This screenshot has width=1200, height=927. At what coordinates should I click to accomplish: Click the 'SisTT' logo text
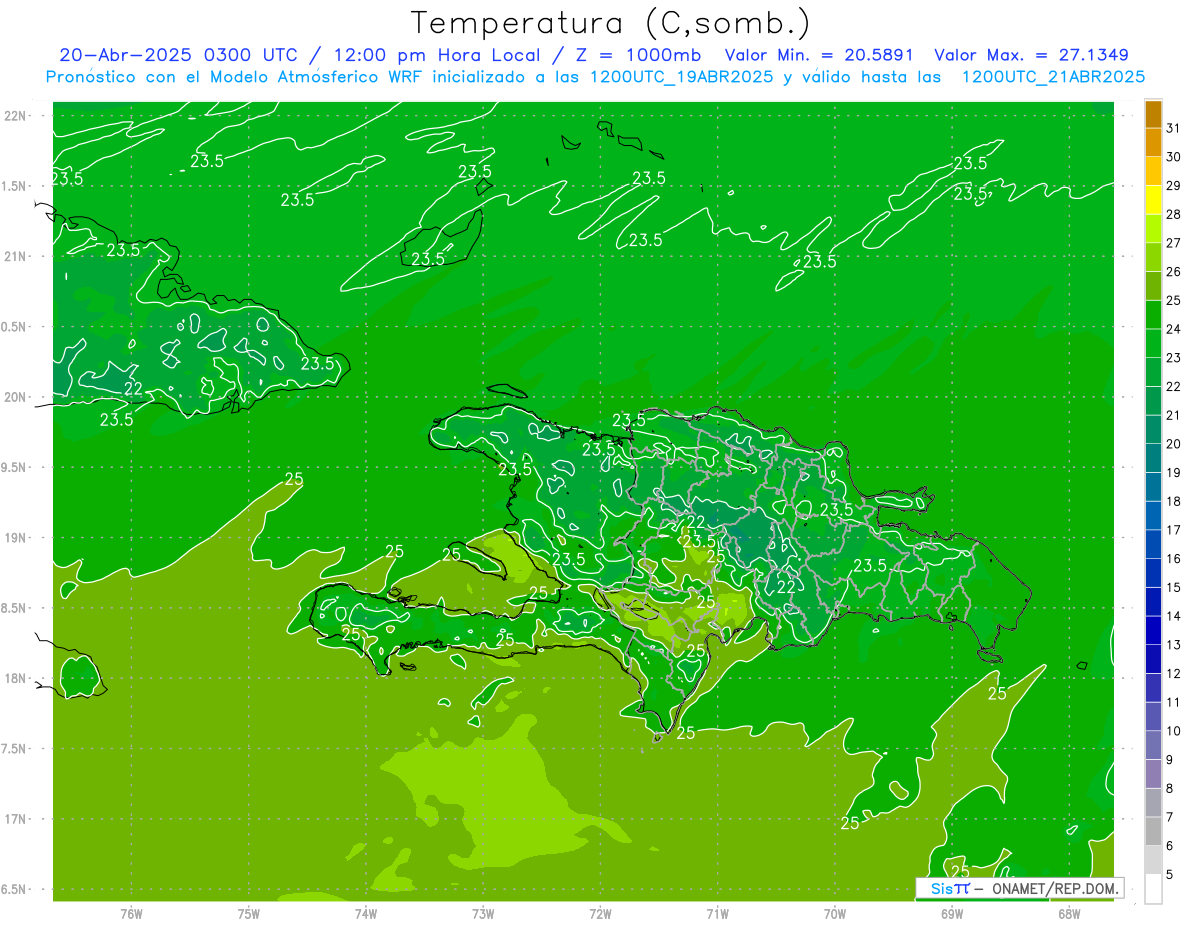pyautogui.click(x=949, y=888)
